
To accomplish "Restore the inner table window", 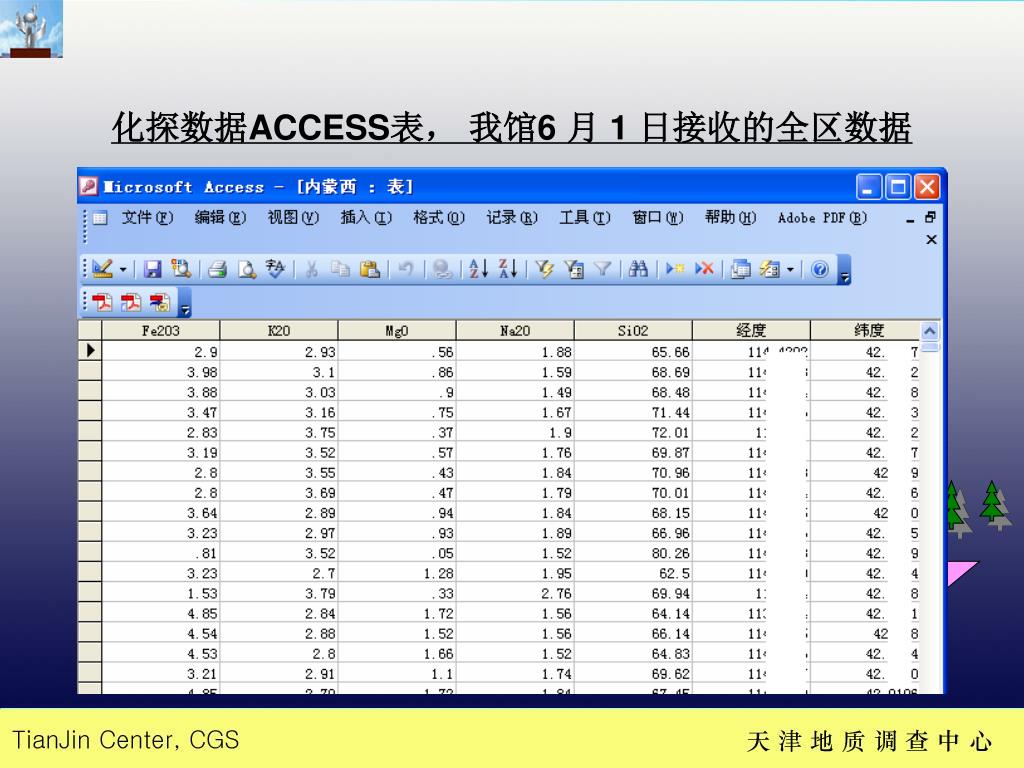I will [931, 217].
